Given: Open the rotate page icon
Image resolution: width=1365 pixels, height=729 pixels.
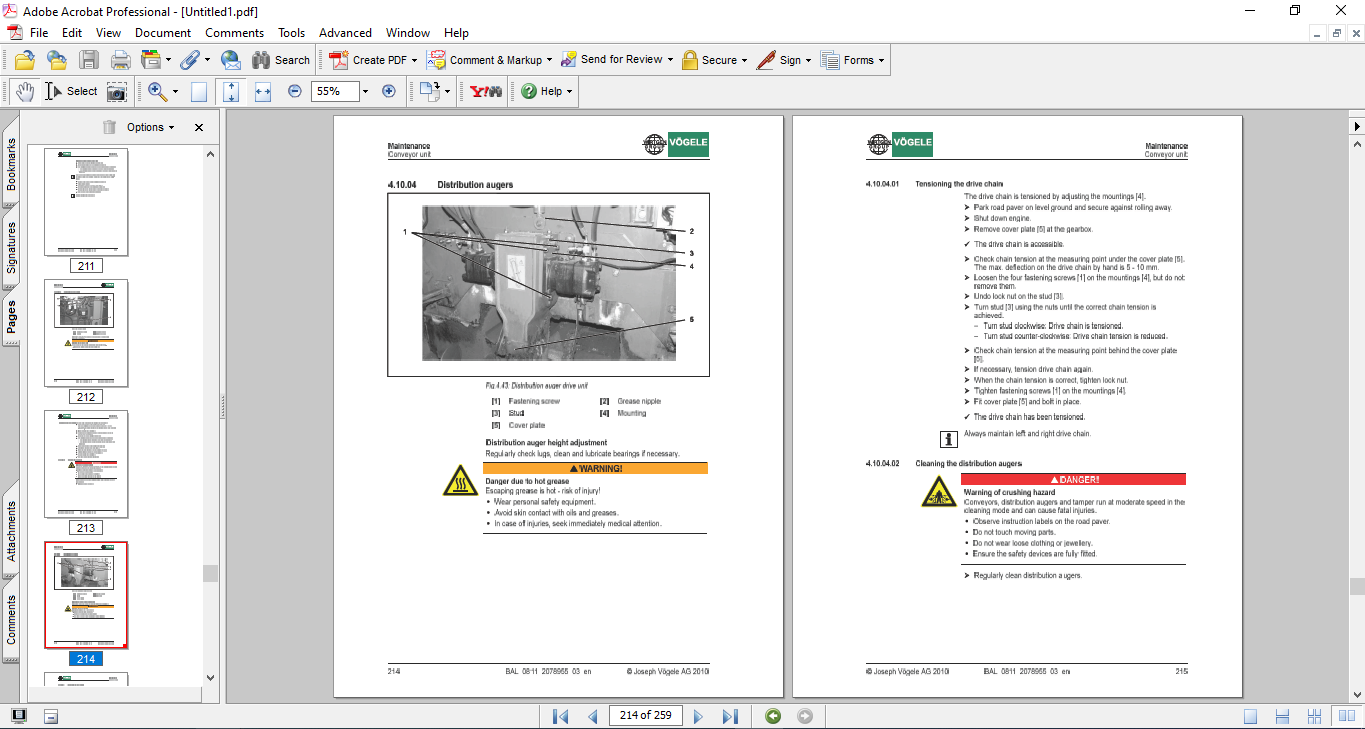Looking at the screenshot, I should click(x=430, y=91).
